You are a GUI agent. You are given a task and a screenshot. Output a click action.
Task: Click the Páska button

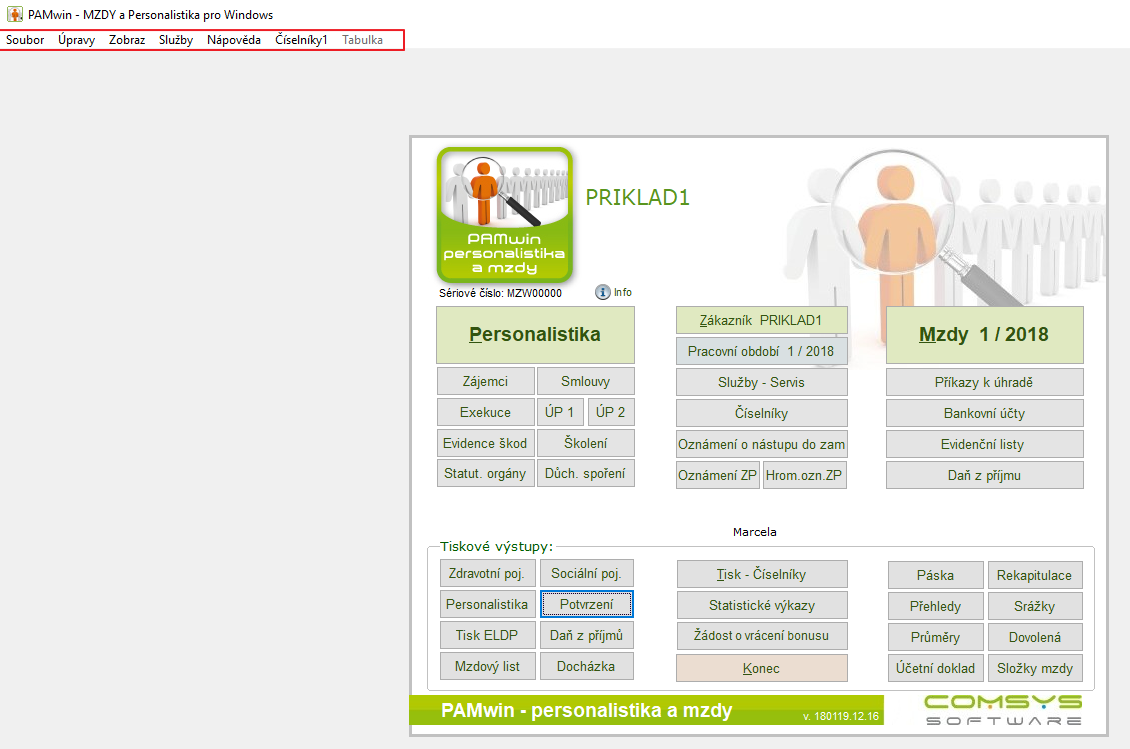935,575
